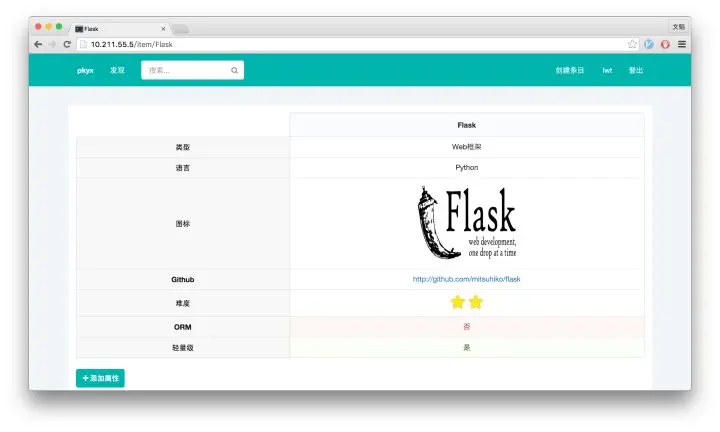The height and width of the screenshot is (432, 720).
Task: Click the first yellow difficulty star
Action: pos(458,302)
